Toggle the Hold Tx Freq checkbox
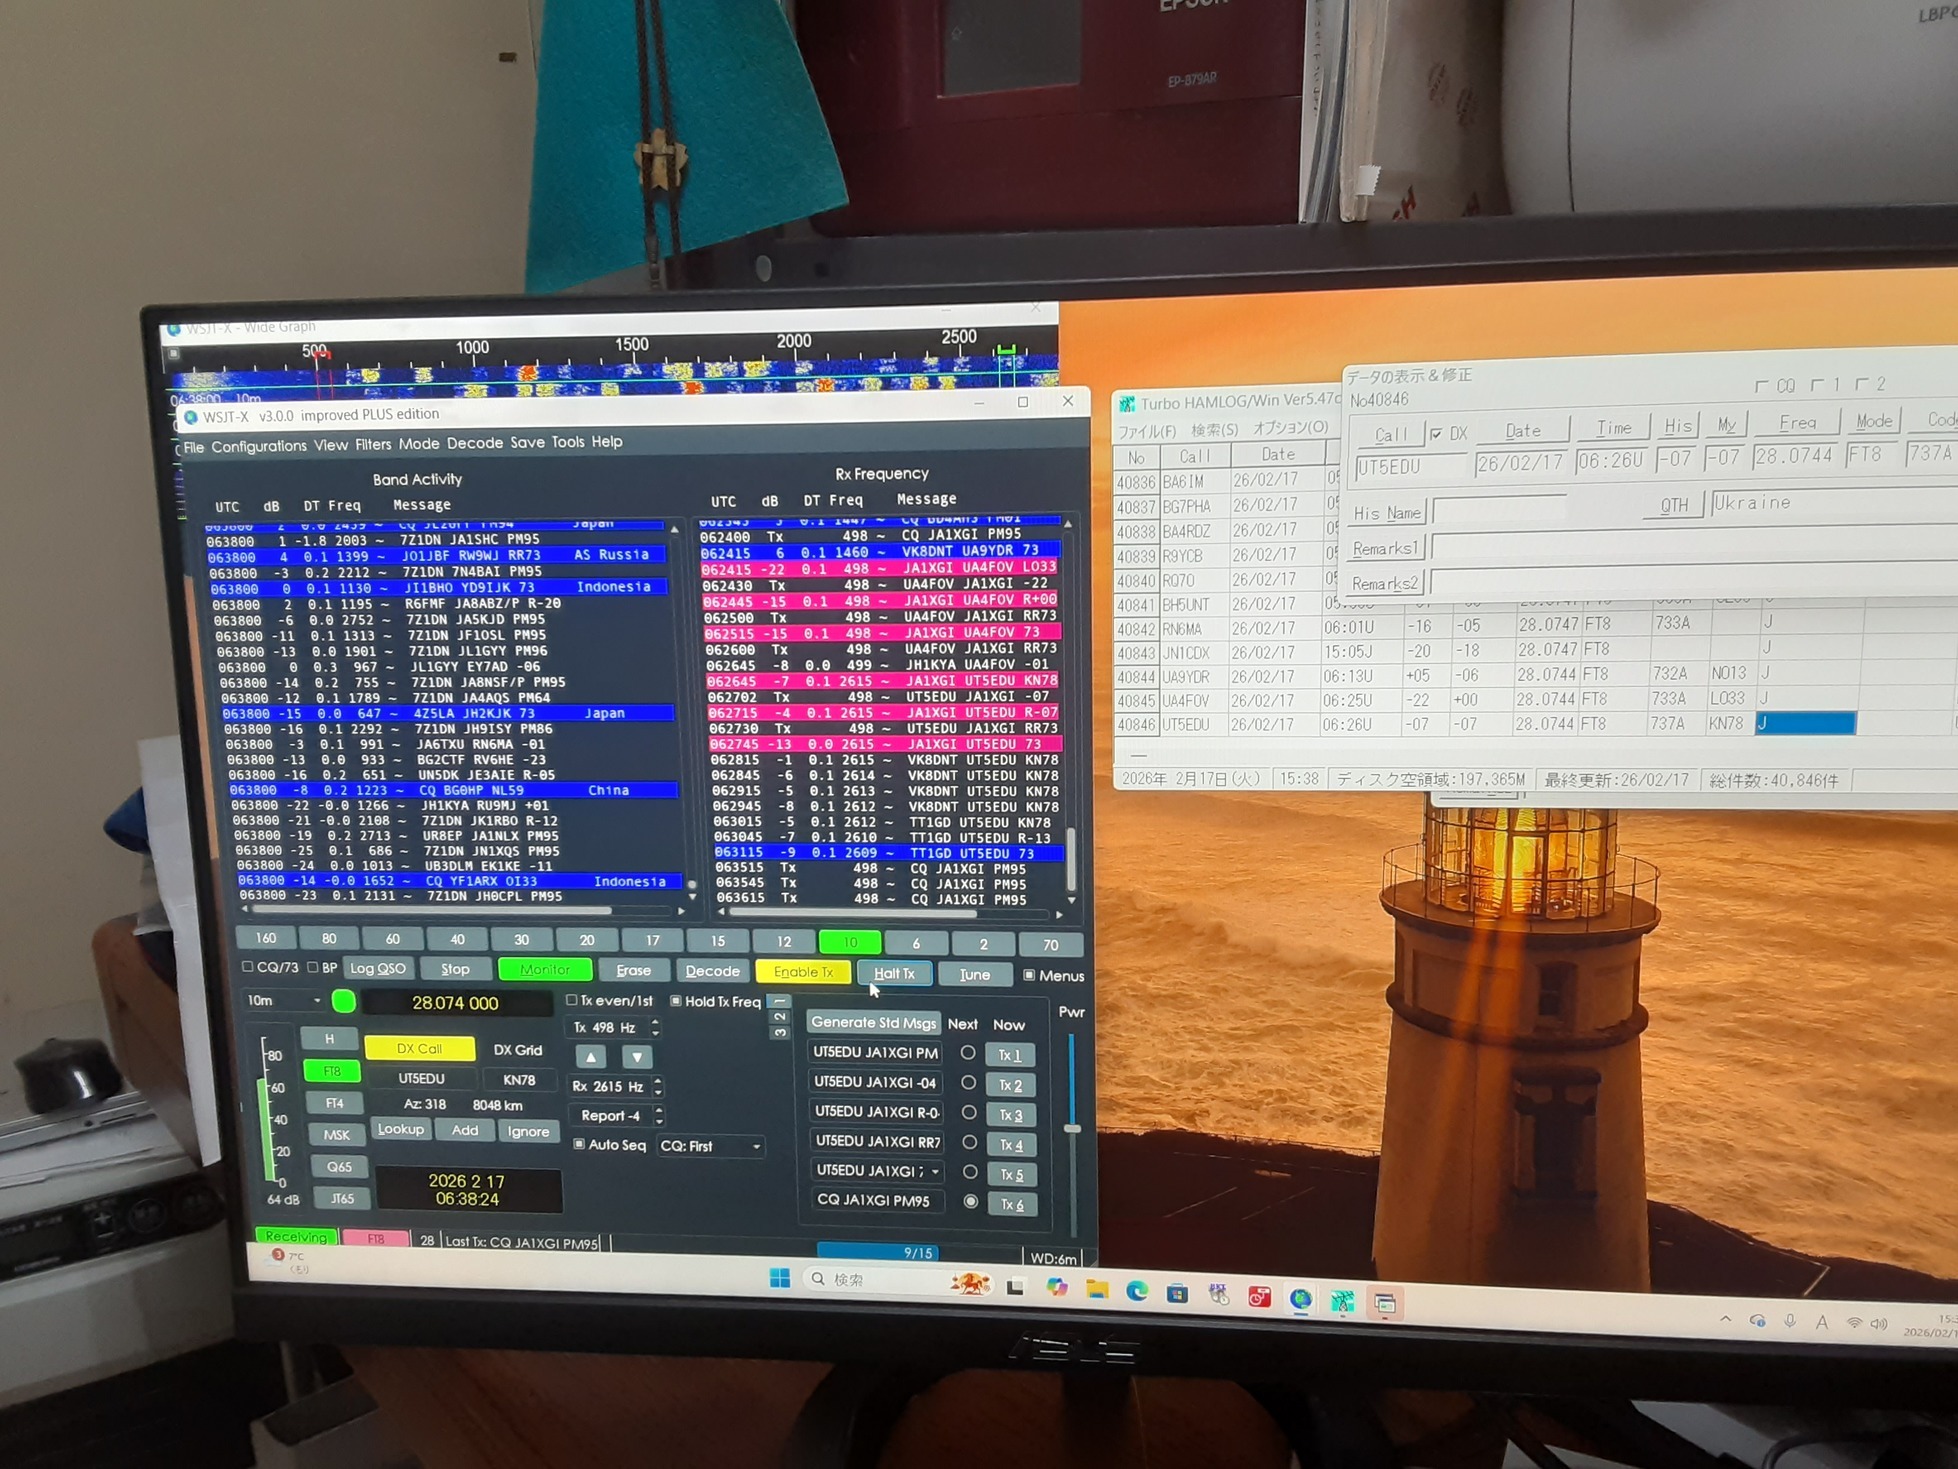 (676, 1001)
